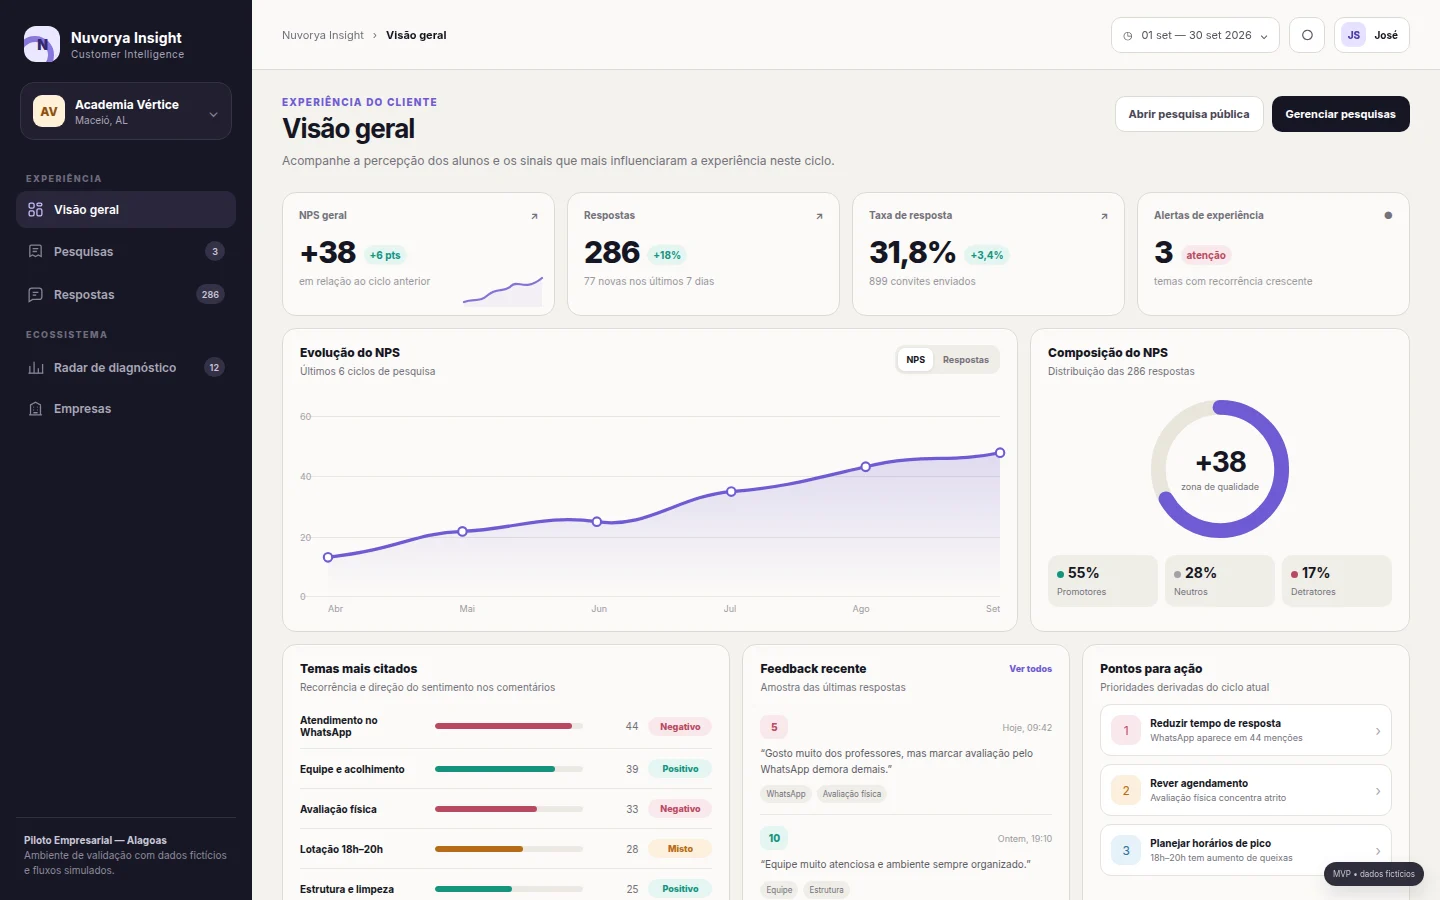Open Respostas card arrow icon

click(x=819, y=216)
